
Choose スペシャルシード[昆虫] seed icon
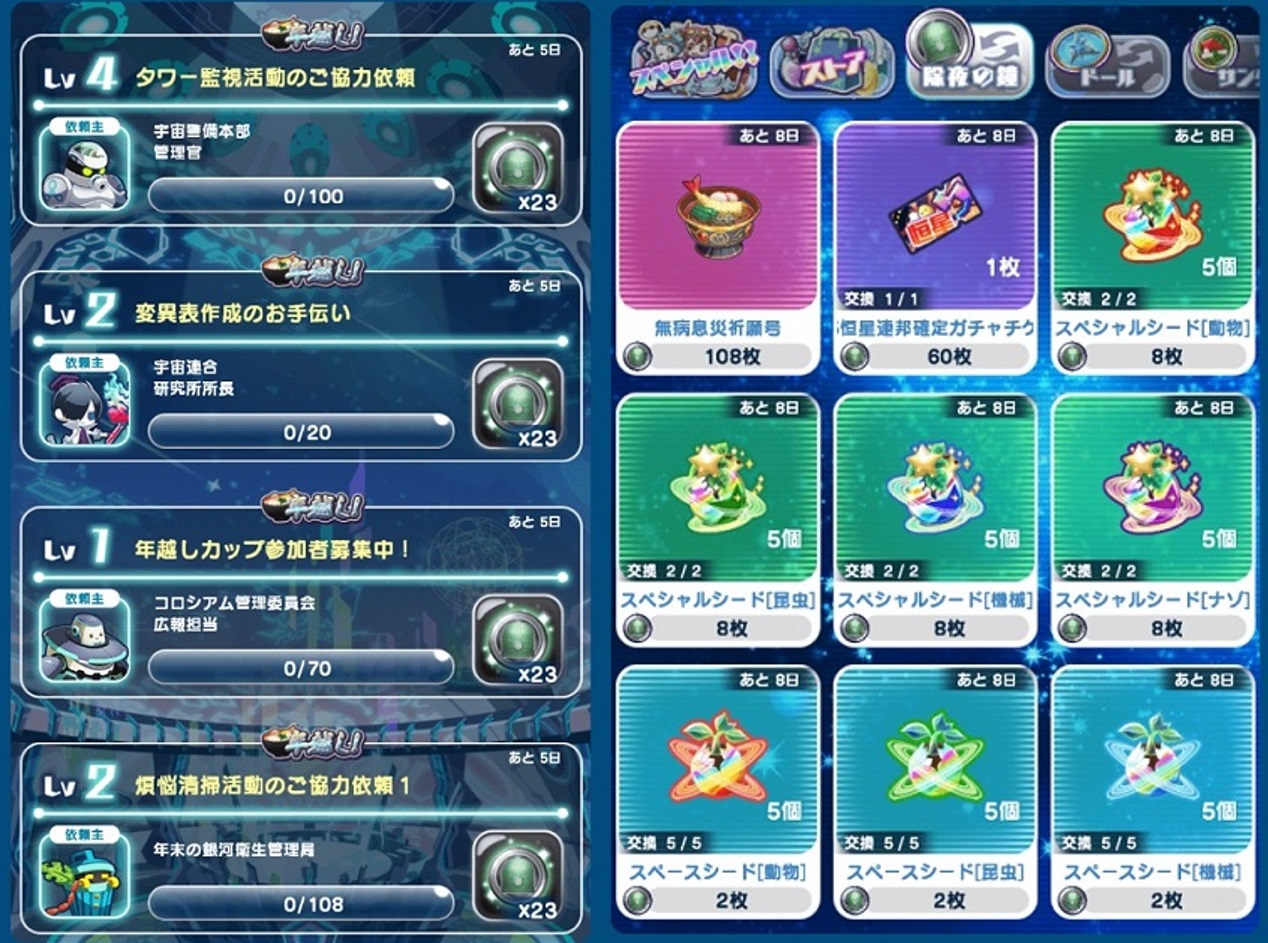(718, 488)
